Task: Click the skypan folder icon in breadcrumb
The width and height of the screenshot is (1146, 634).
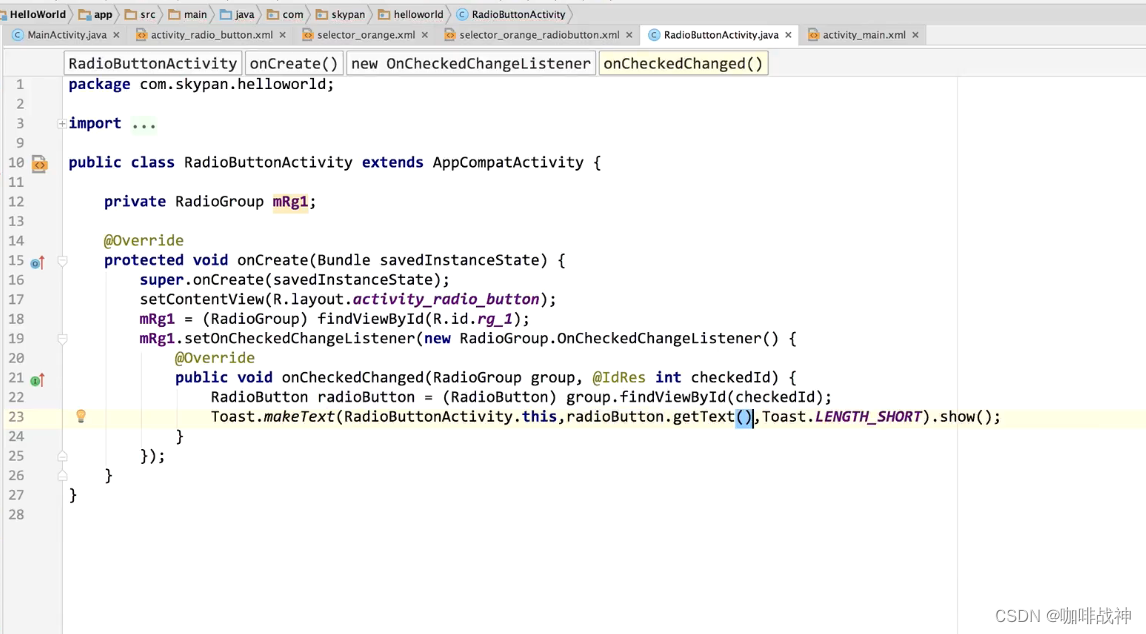Action: point(322,15)
